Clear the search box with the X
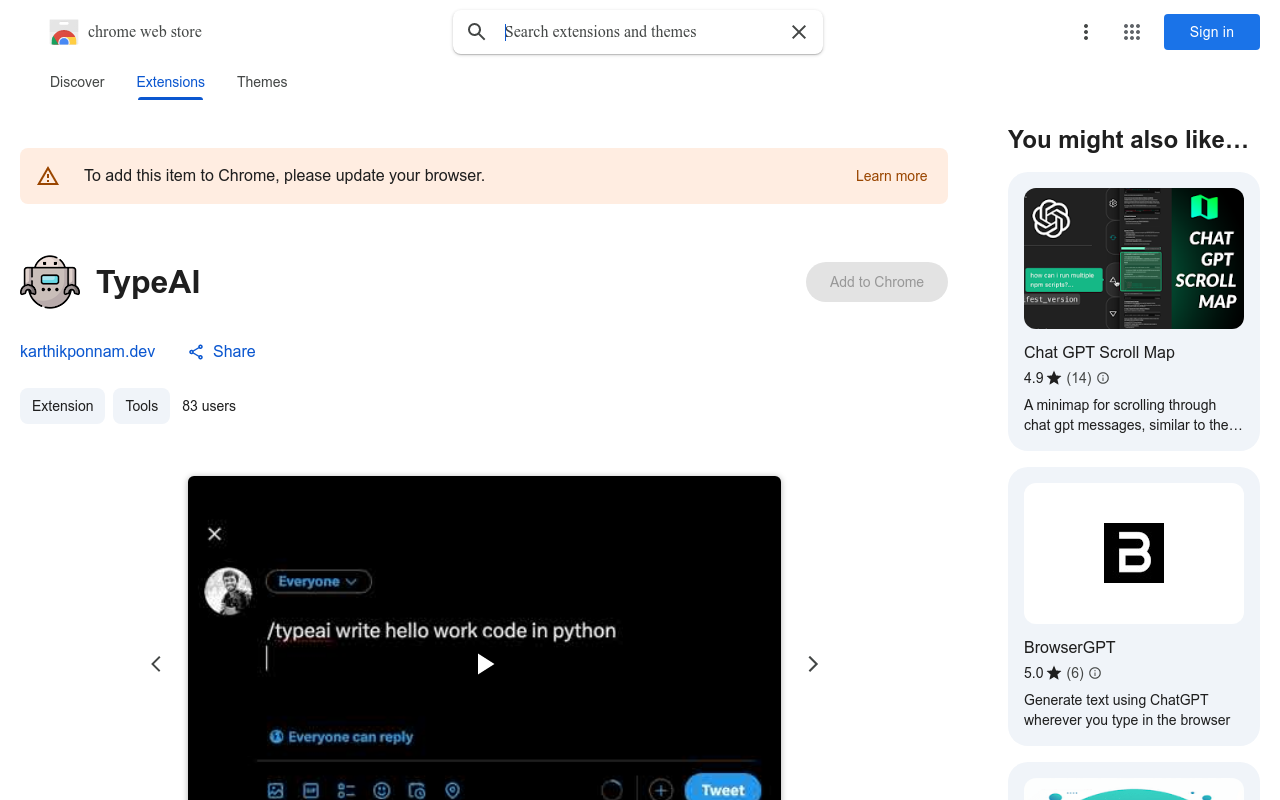 (799, 32)
